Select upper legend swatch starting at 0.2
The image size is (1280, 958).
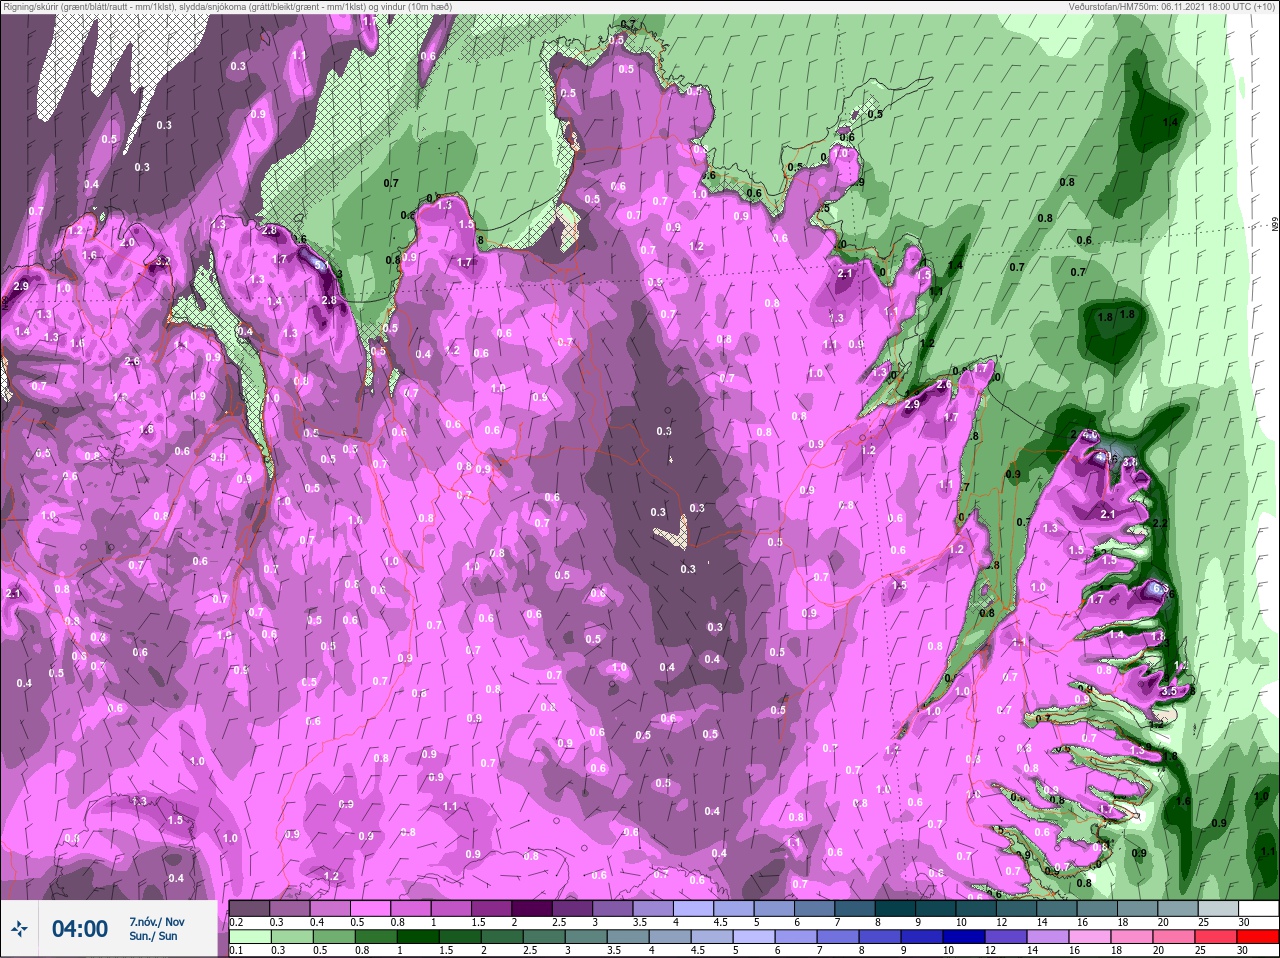tap(249, 908)
